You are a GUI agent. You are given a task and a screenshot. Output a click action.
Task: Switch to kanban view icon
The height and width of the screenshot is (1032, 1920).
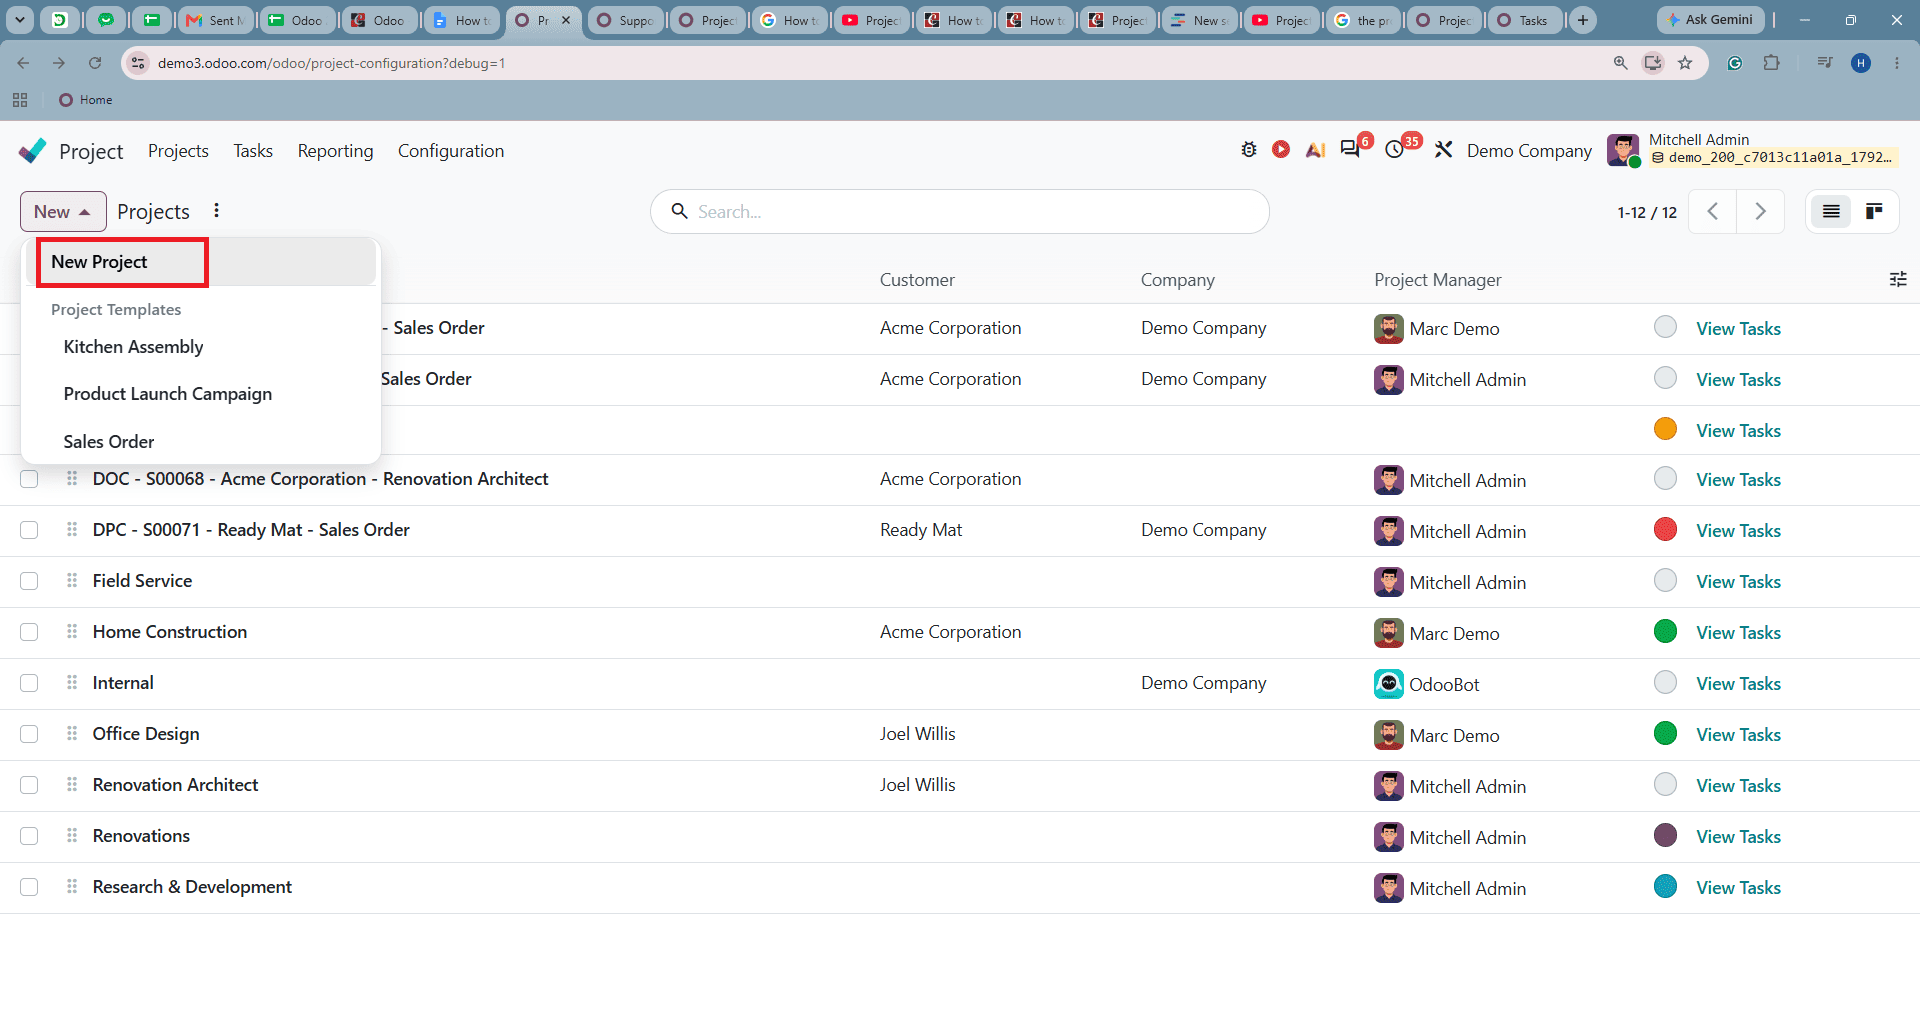[x=1874, y=212]
